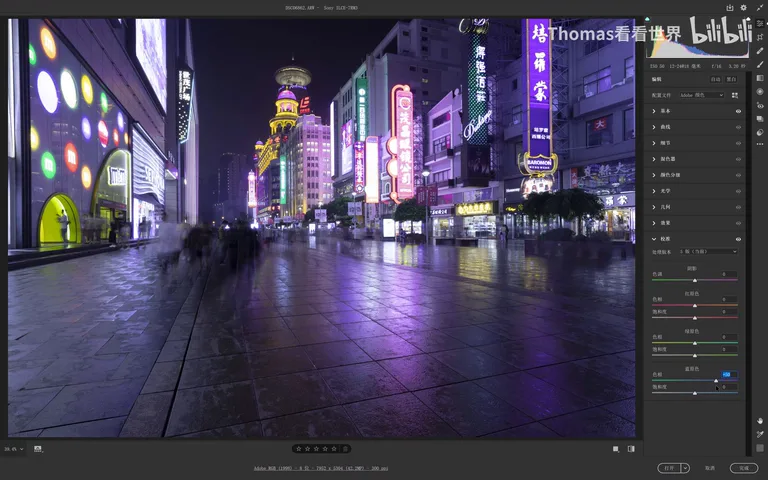Select the Edit (编辑) tool icon
Screen dimensions: 768x480
coord(760,23)
